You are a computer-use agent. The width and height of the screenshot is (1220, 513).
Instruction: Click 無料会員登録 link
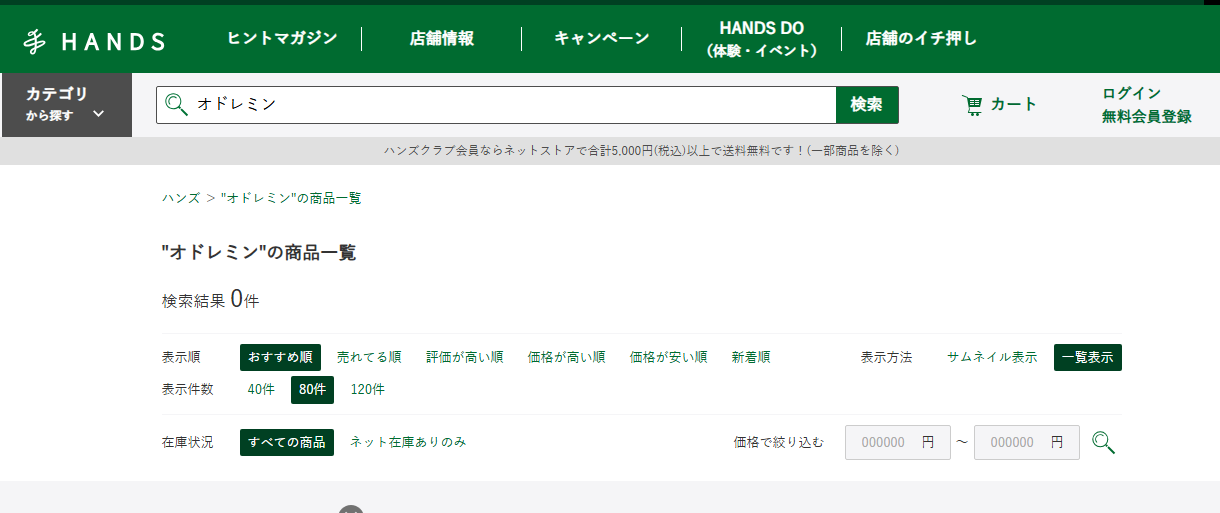tap(1147, 116)
